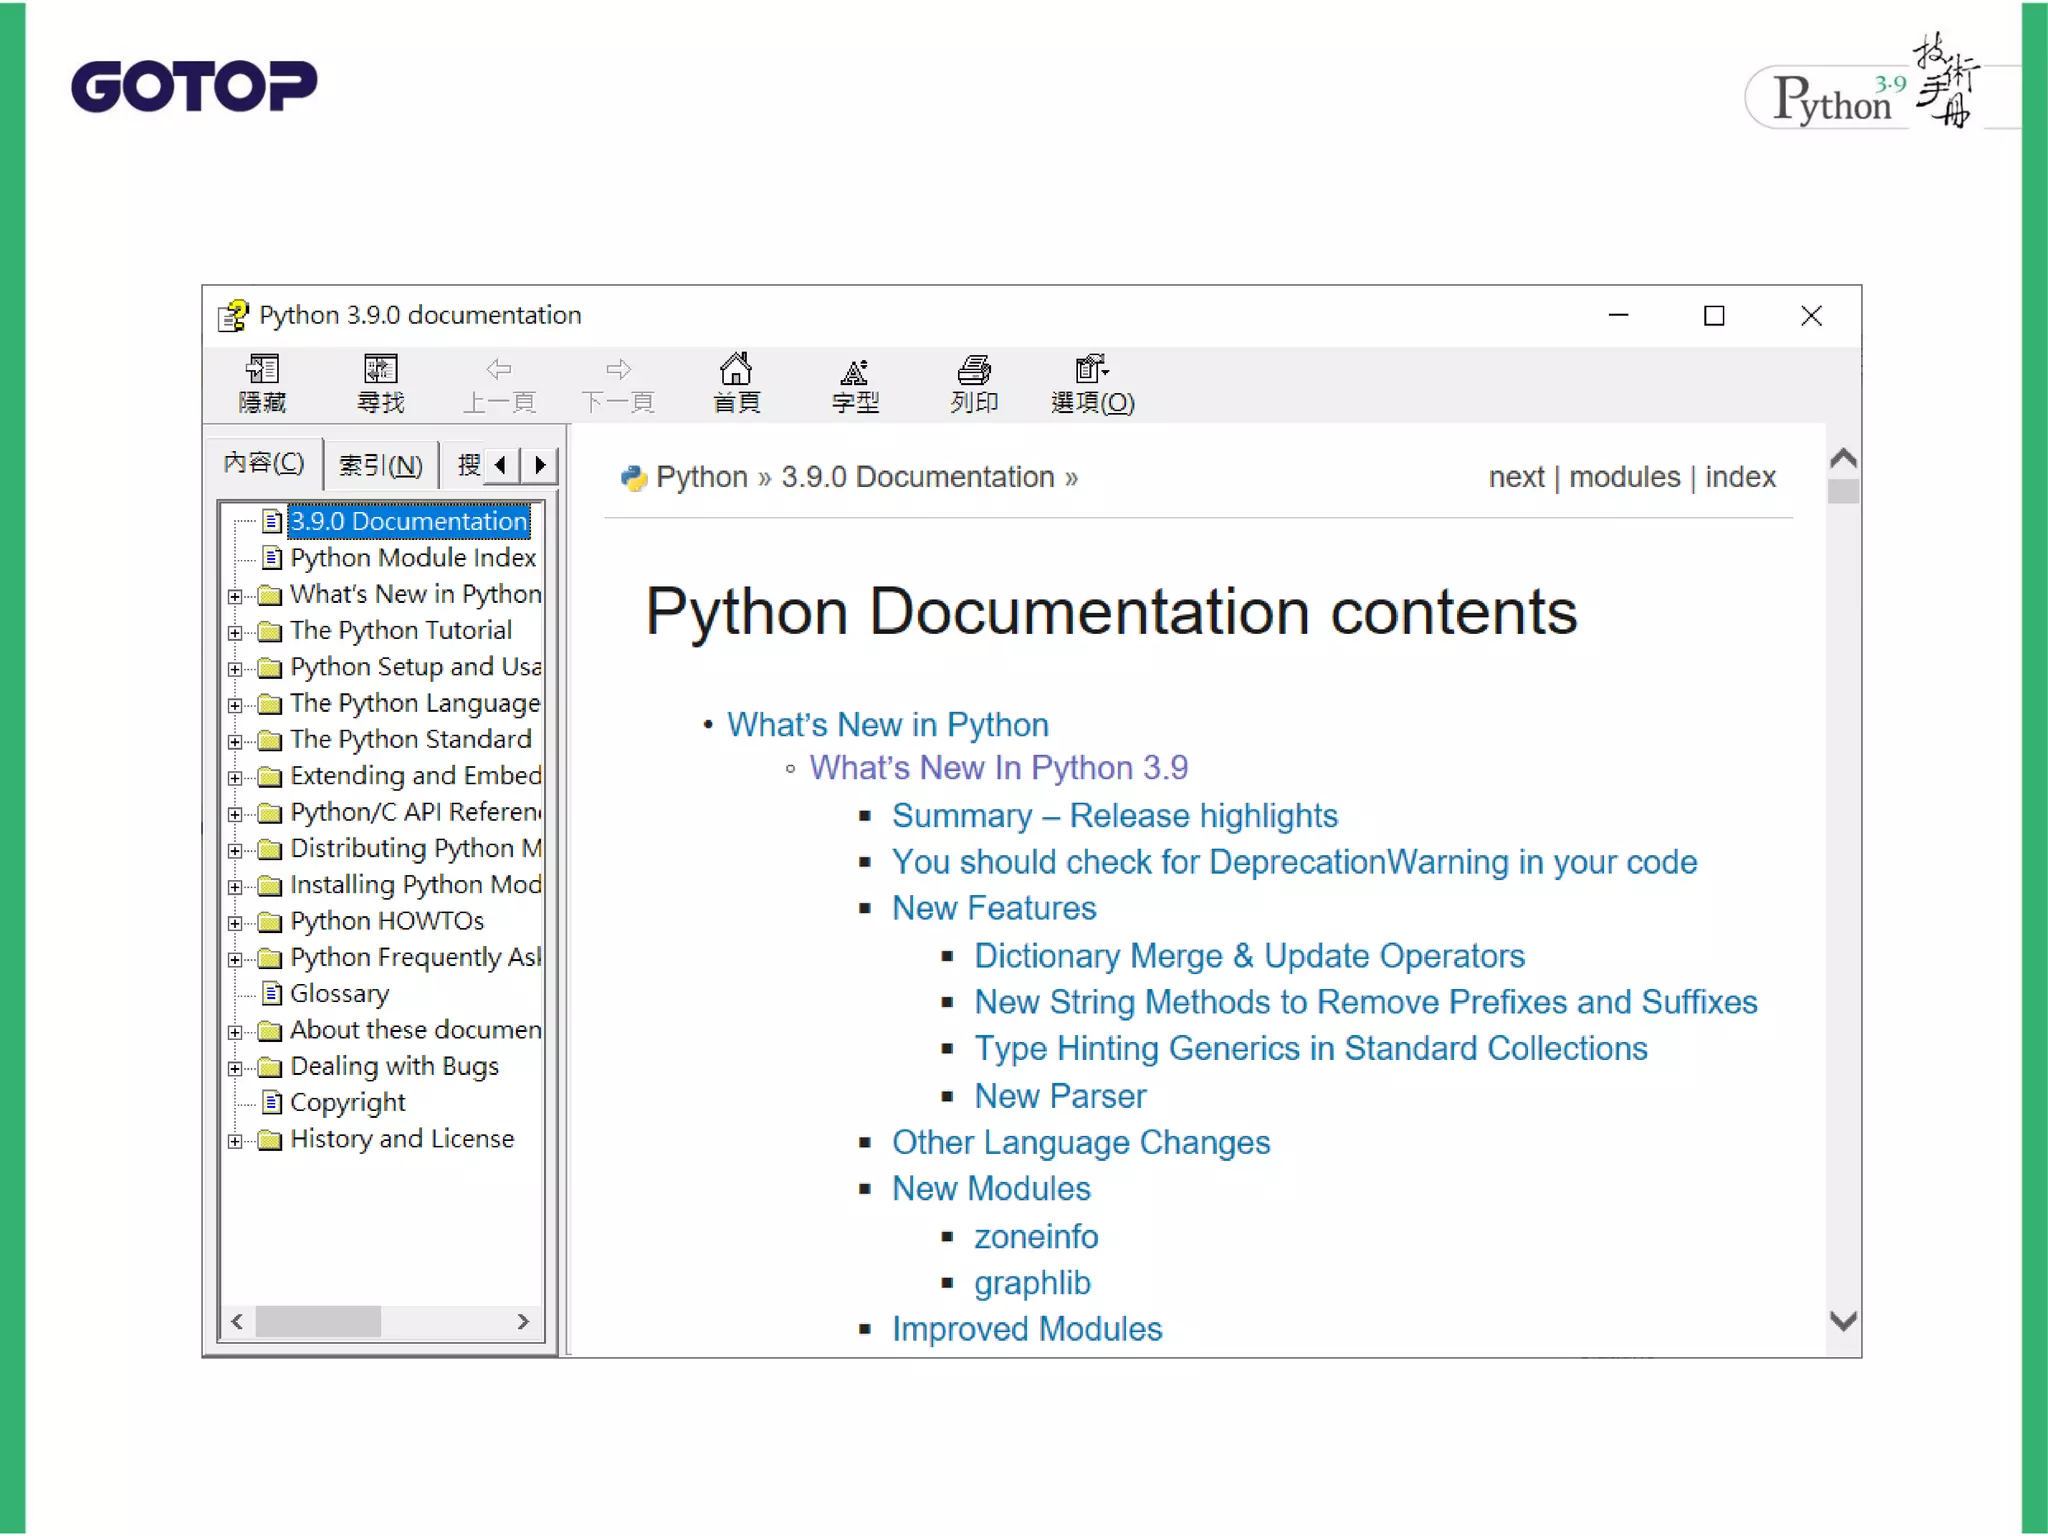Click the index link in page header

tap(1740, 477)
